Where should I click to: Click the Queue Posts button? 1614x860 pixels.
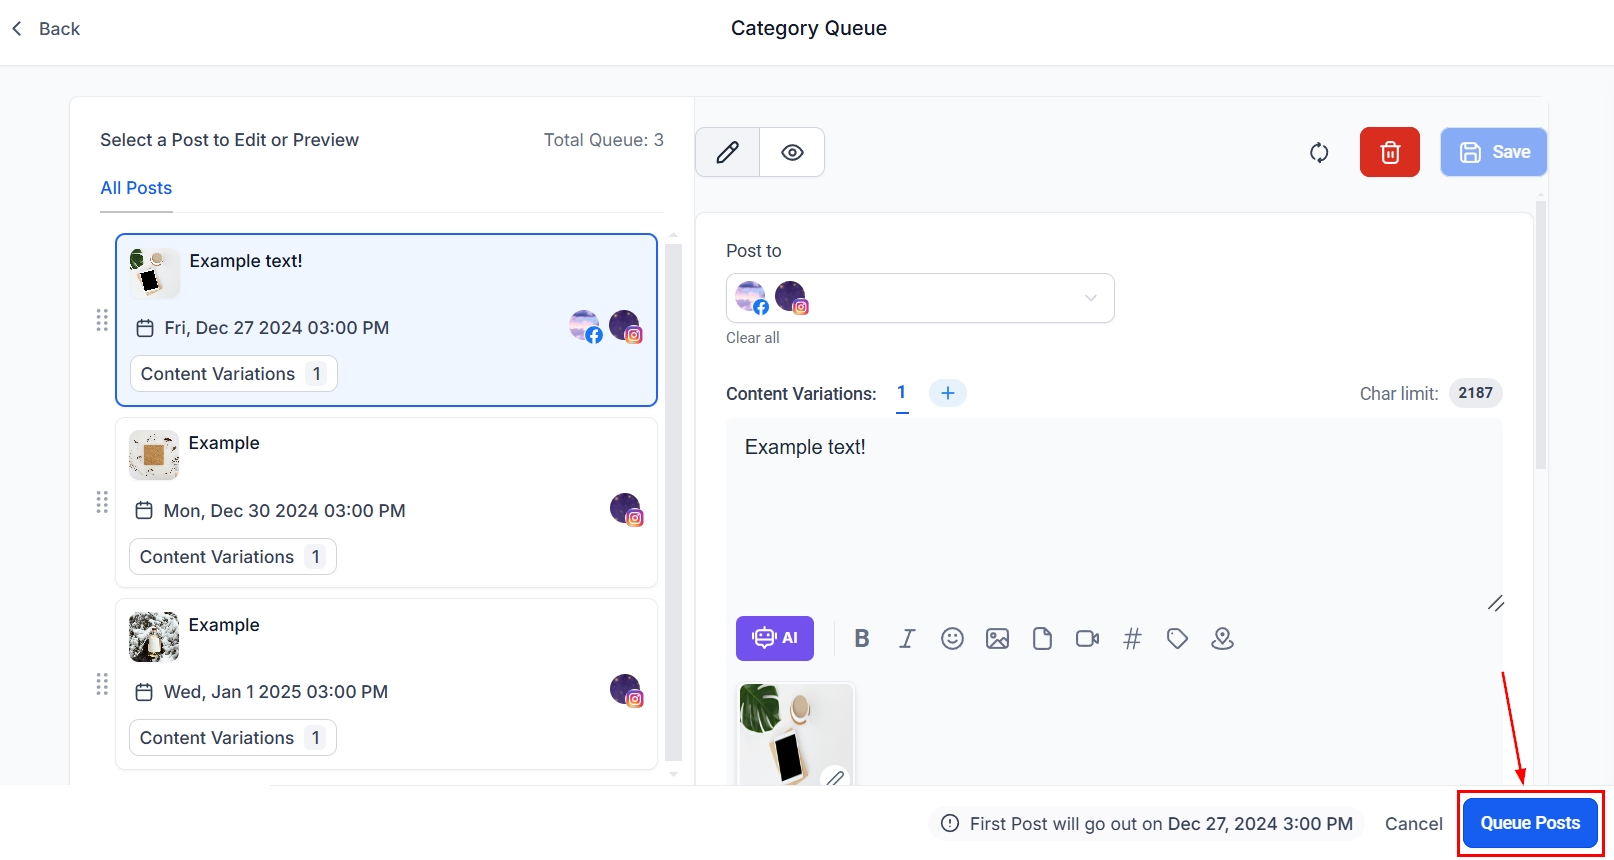(x=1530, y=823)
